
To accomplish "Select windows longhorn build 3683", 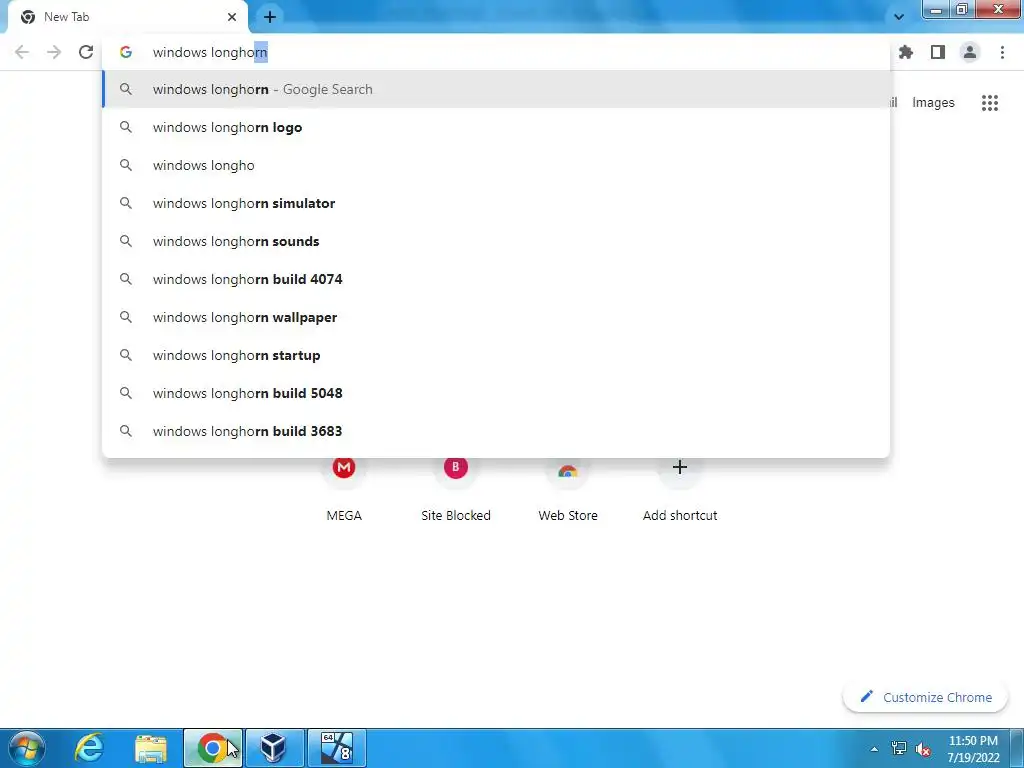I will tap(496, 431).
